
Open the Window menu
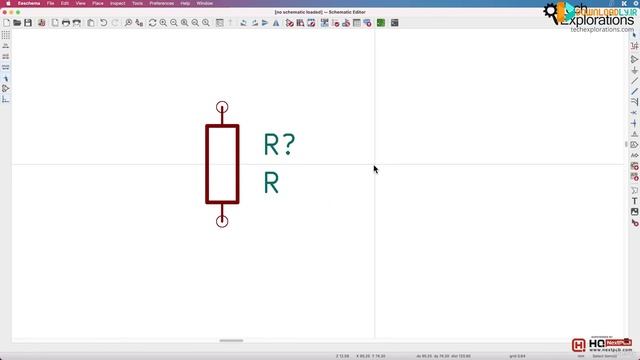tap(204, 3)
